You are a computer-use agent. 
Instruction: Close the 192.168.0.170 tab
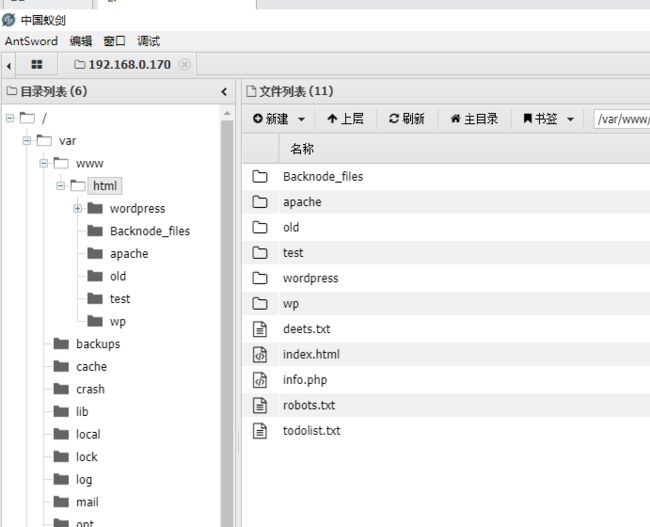click(x=185, y=65)
